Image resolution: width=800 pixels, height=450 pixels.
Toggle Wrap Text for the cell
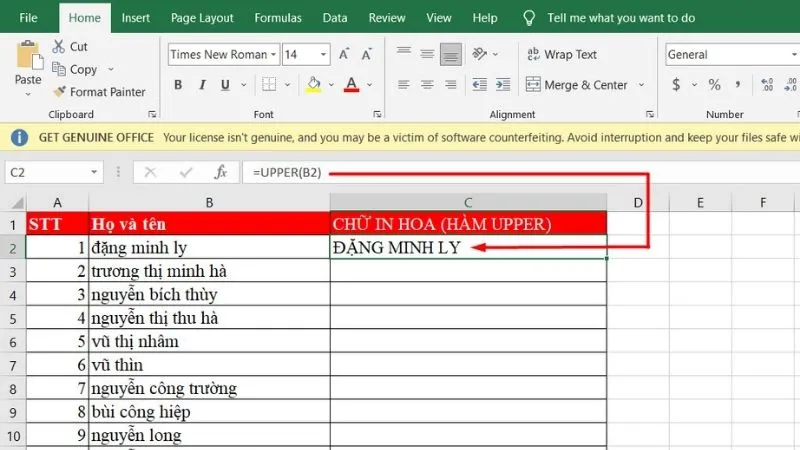[561, 55]
